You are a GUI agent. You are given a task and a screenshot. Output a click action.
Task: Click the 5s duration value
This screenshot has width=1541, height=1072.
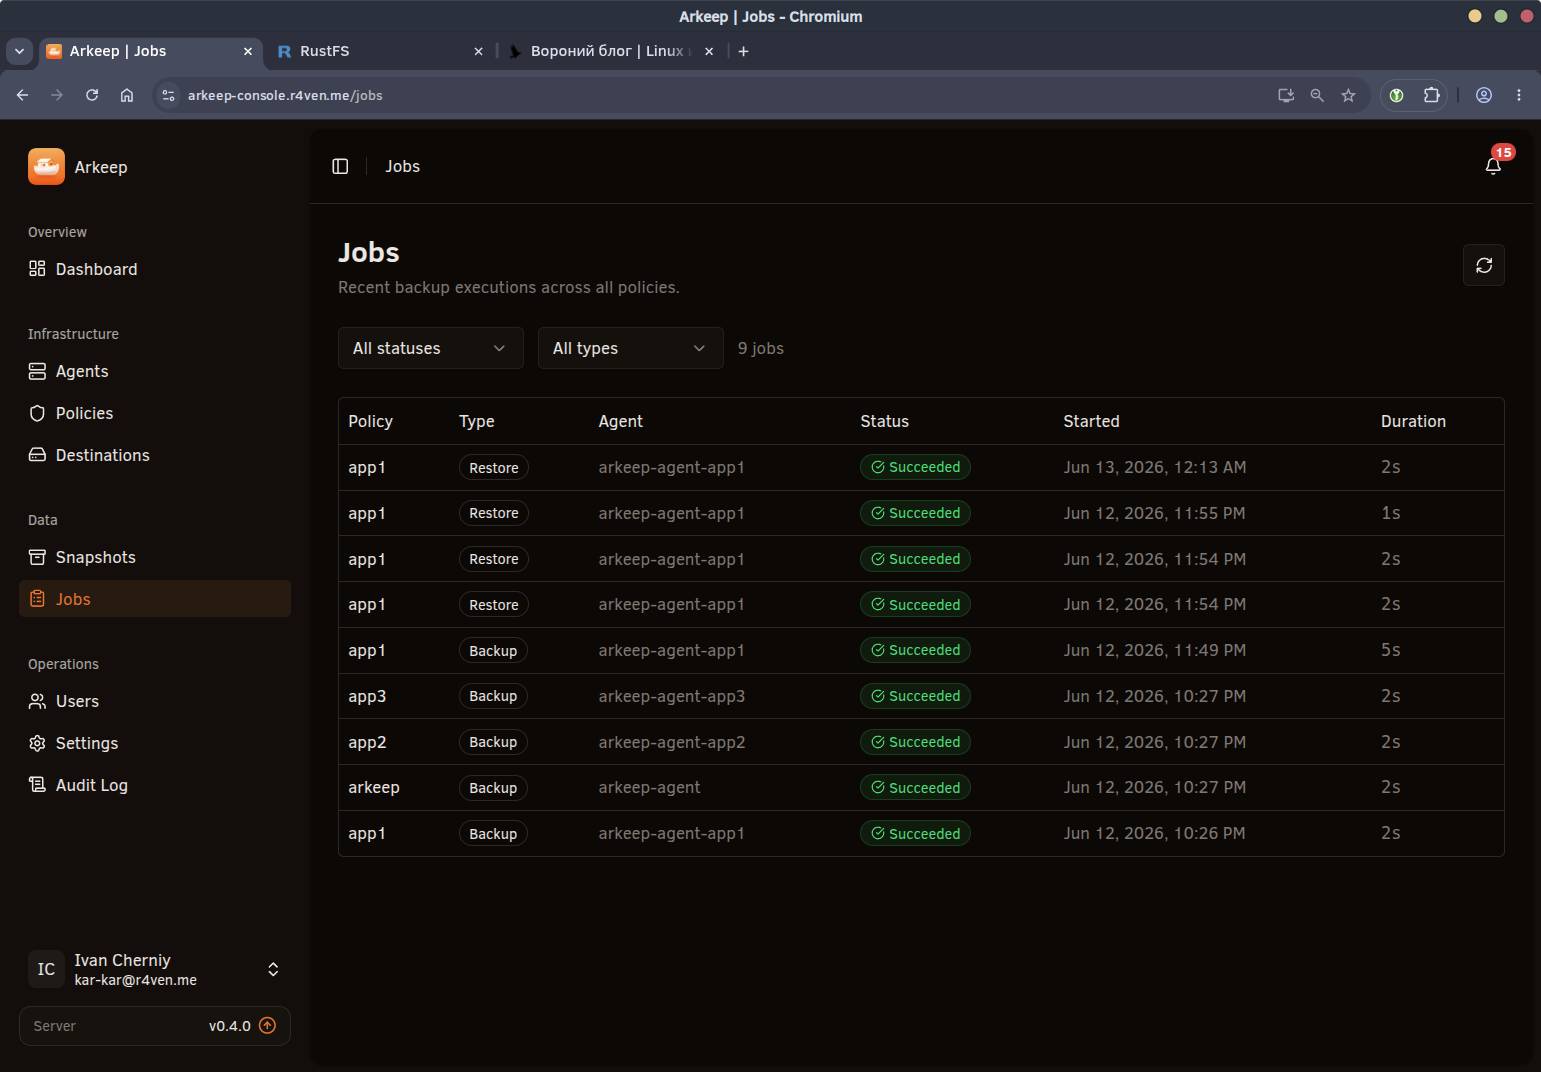pos(1390,650)
